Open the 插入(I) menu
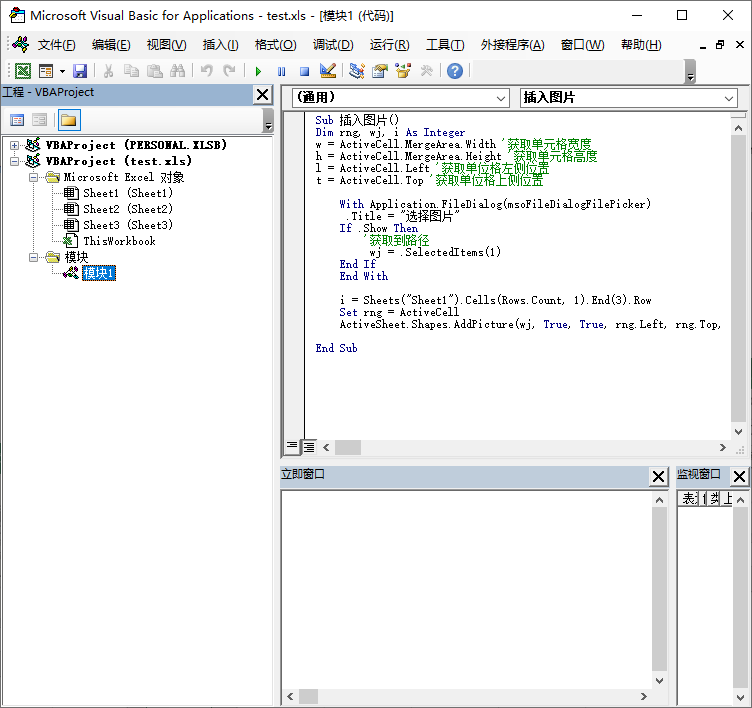Viewport: 752px width, 708px height. click(221, 45)
